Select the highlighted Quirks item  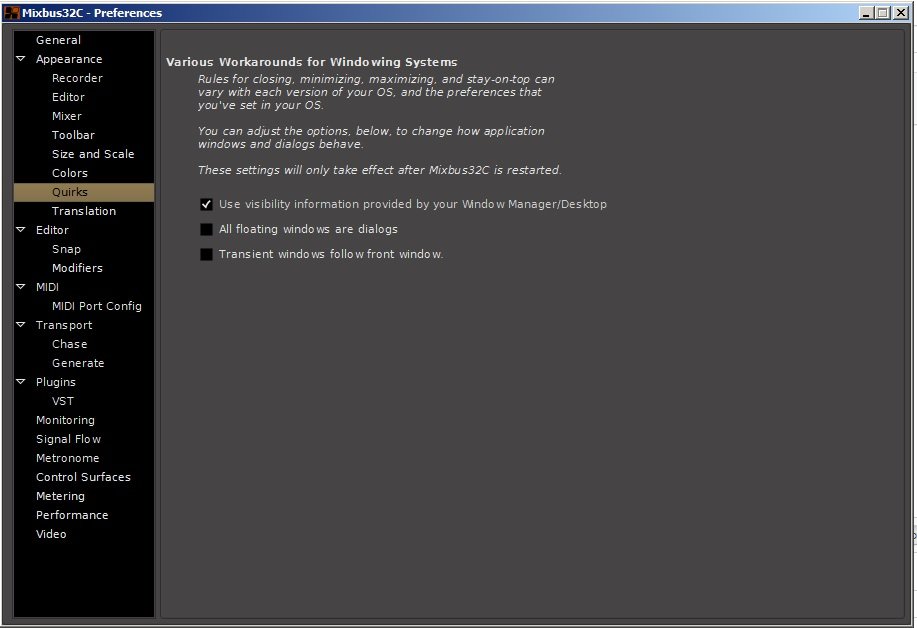tap(84, 192)
